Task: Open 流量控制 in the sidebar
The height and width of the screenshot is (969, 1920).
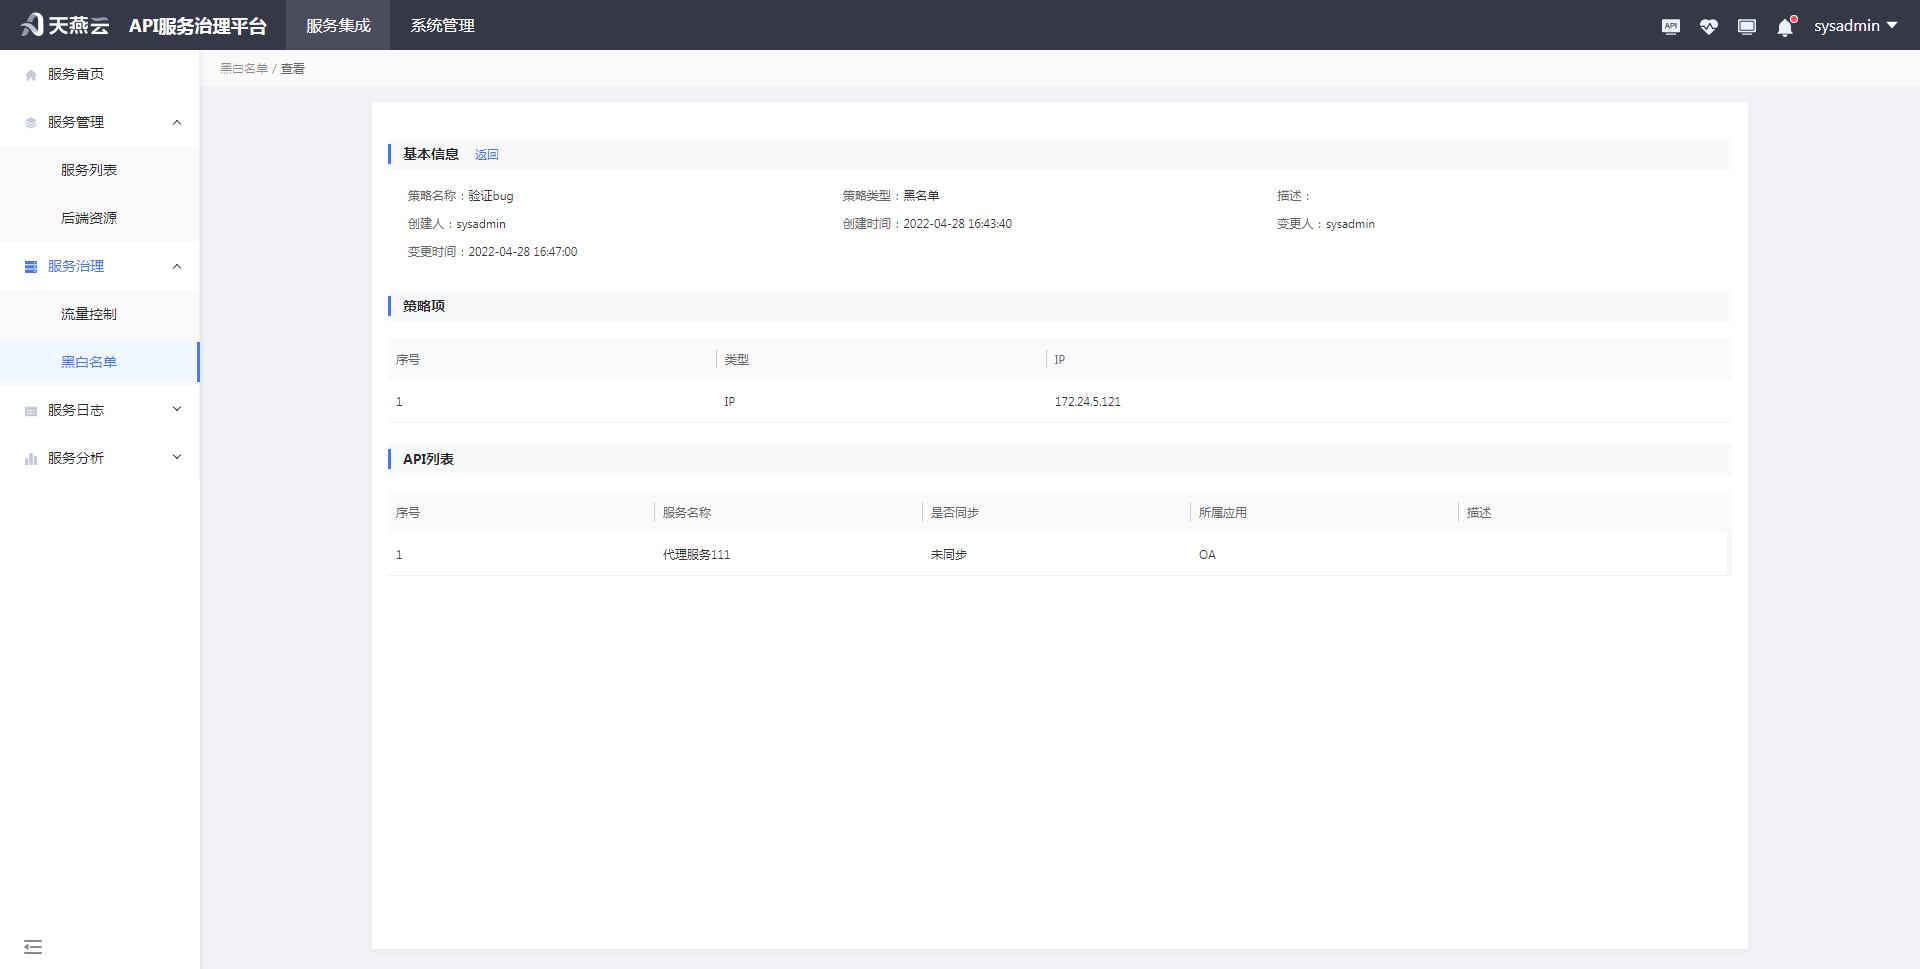Action: point(89,314)
